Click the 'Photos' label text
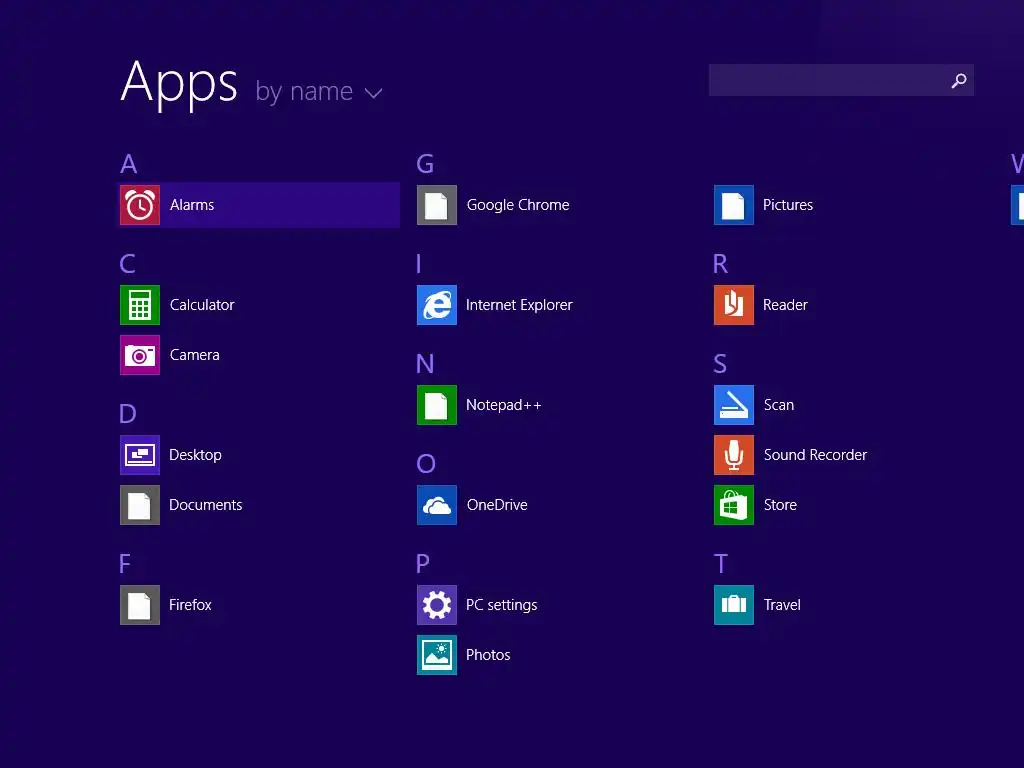The width and height of the screenshot is (1024, 768). [488, 655]
